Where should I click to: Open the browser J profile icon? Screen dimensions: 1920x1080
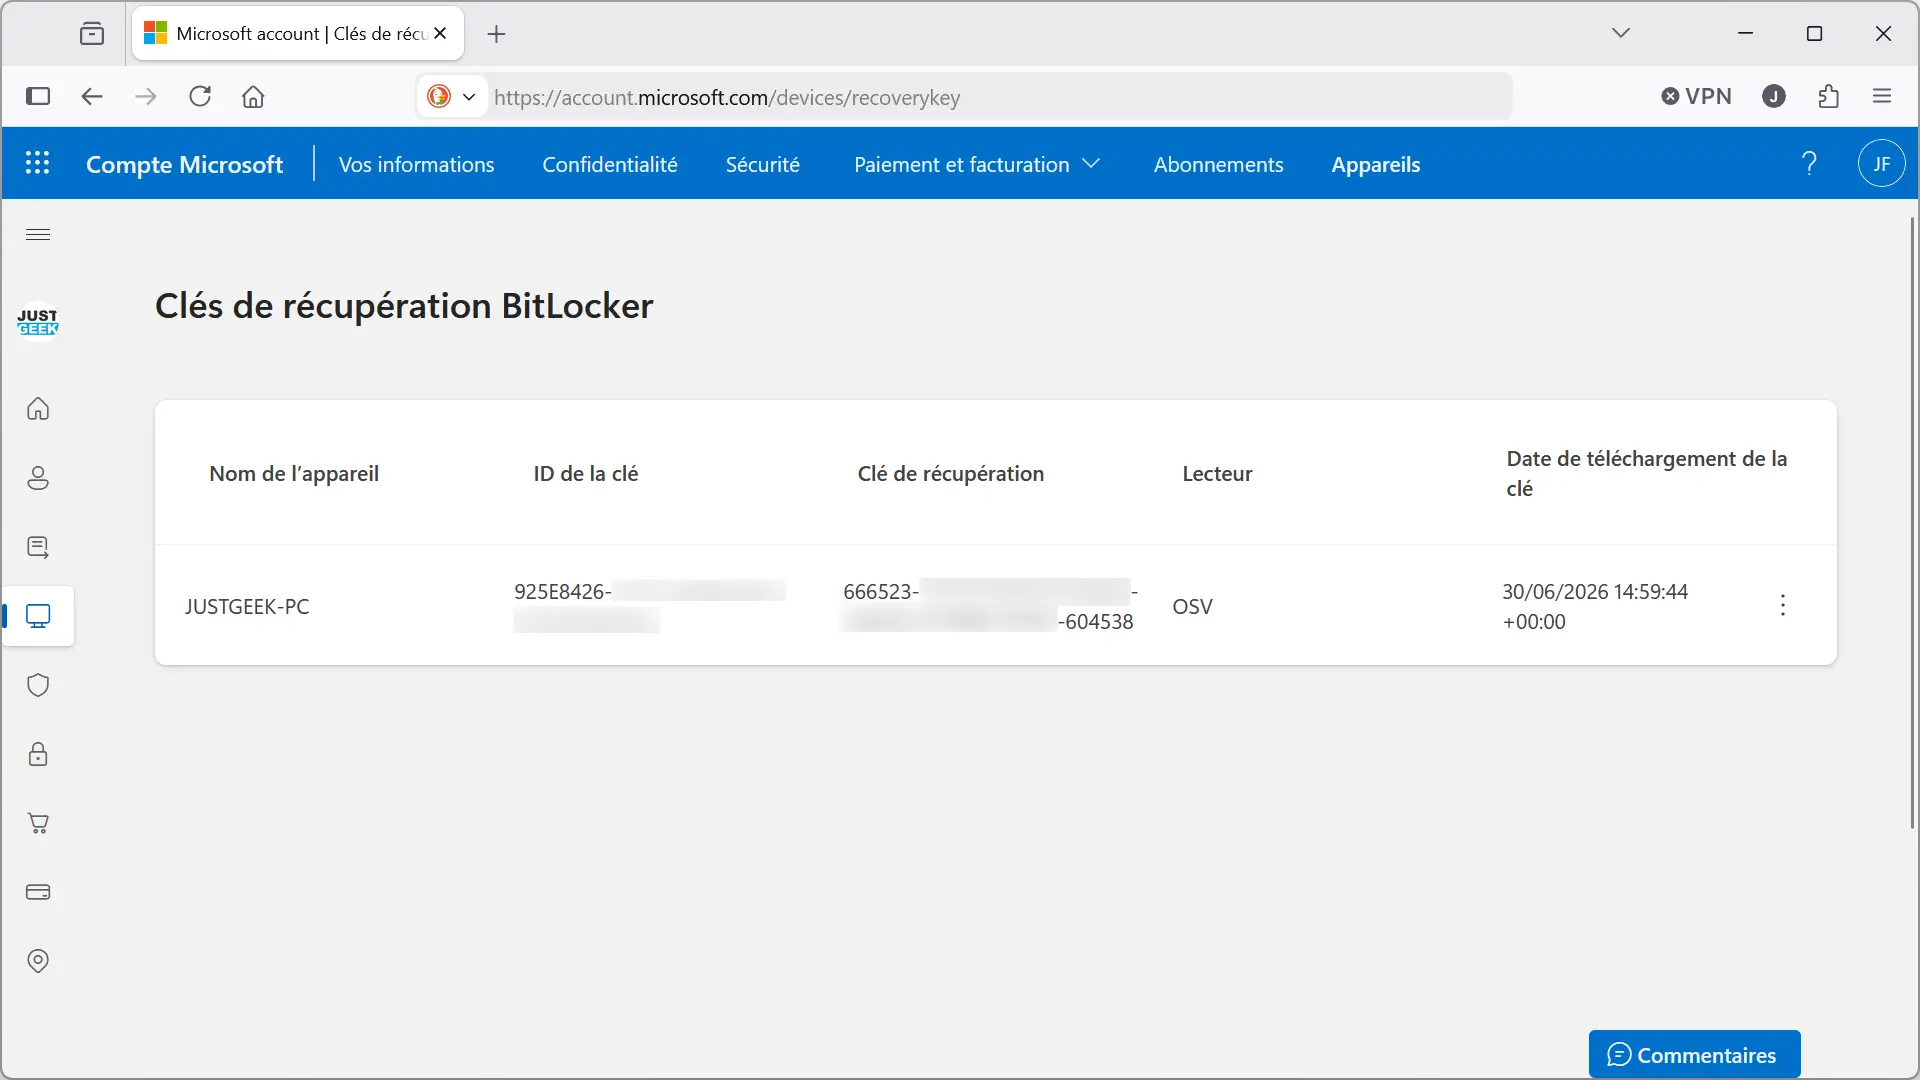click(1774, 96)
